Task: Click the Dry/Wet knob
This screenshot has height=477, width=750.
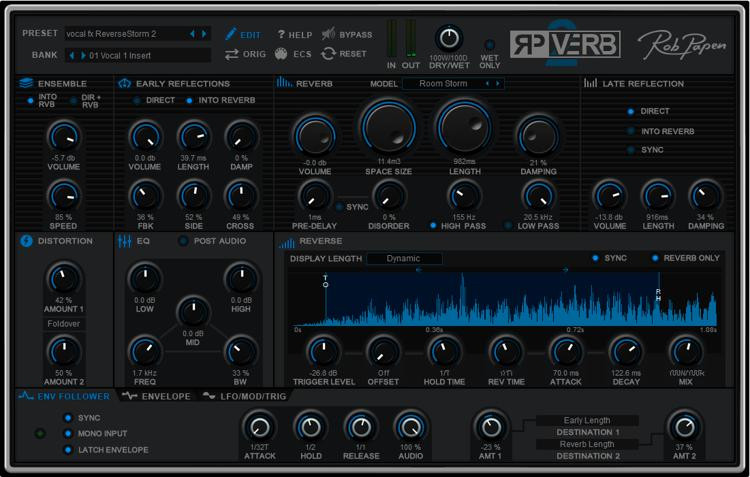Action: pos(449,38)
